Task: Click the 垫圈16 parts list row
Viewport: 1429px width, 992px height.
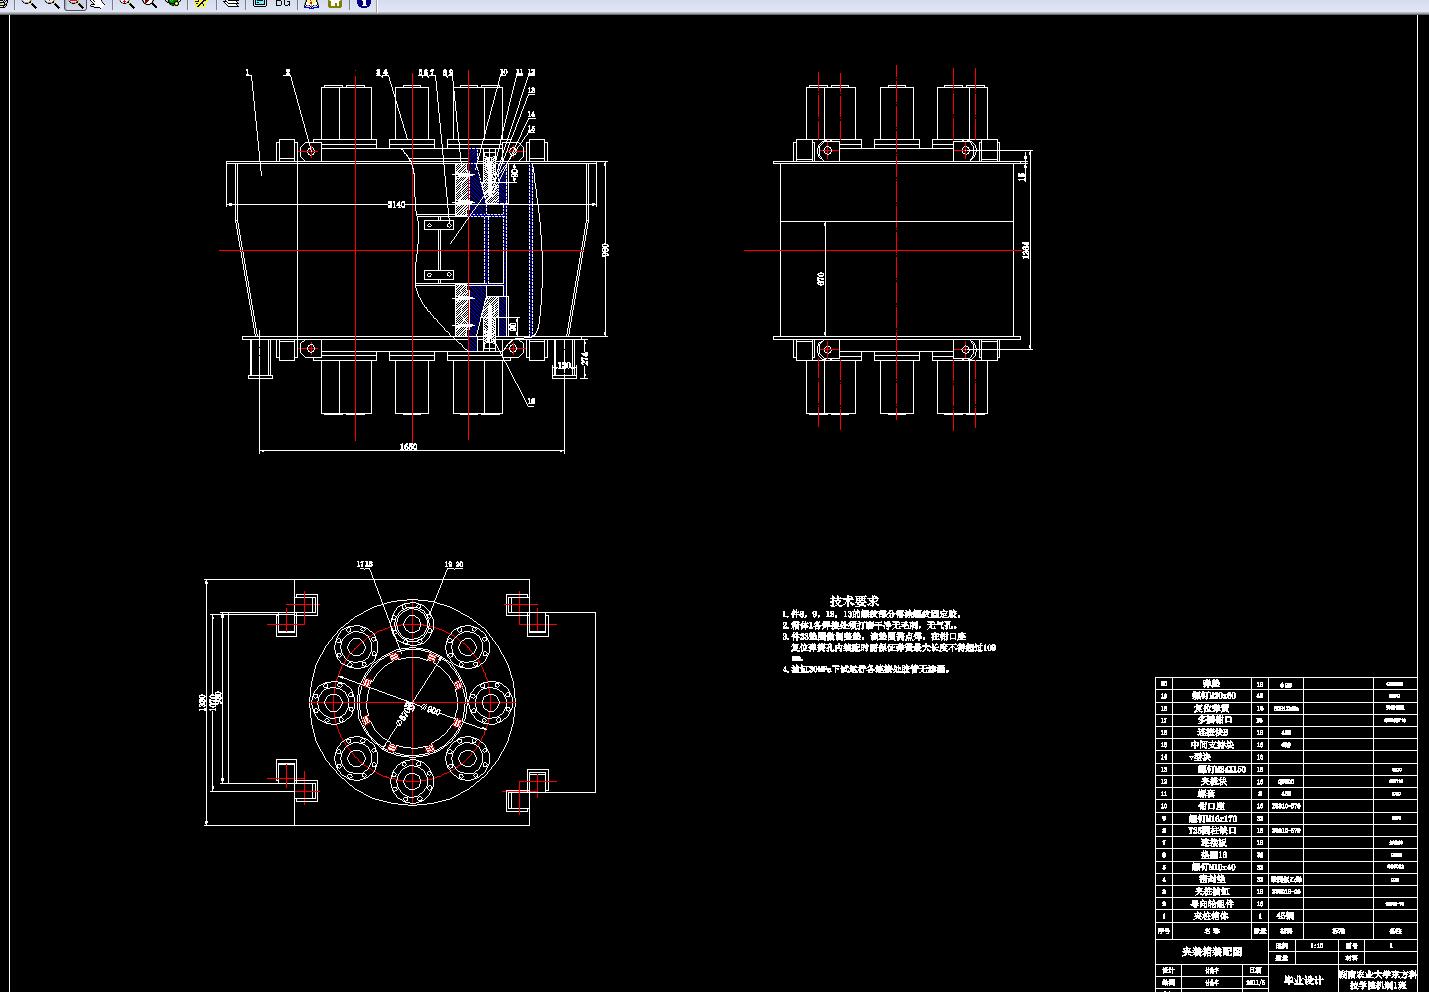Action: 1286,855
